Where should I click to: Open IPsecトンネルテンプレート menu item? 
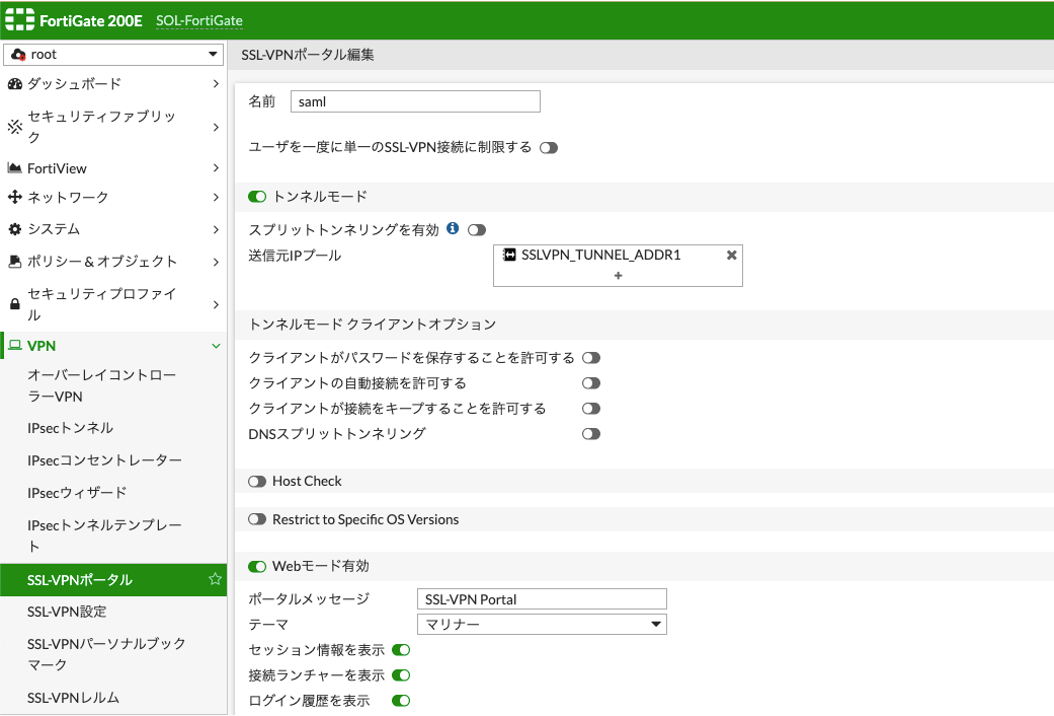pos(113,535)
